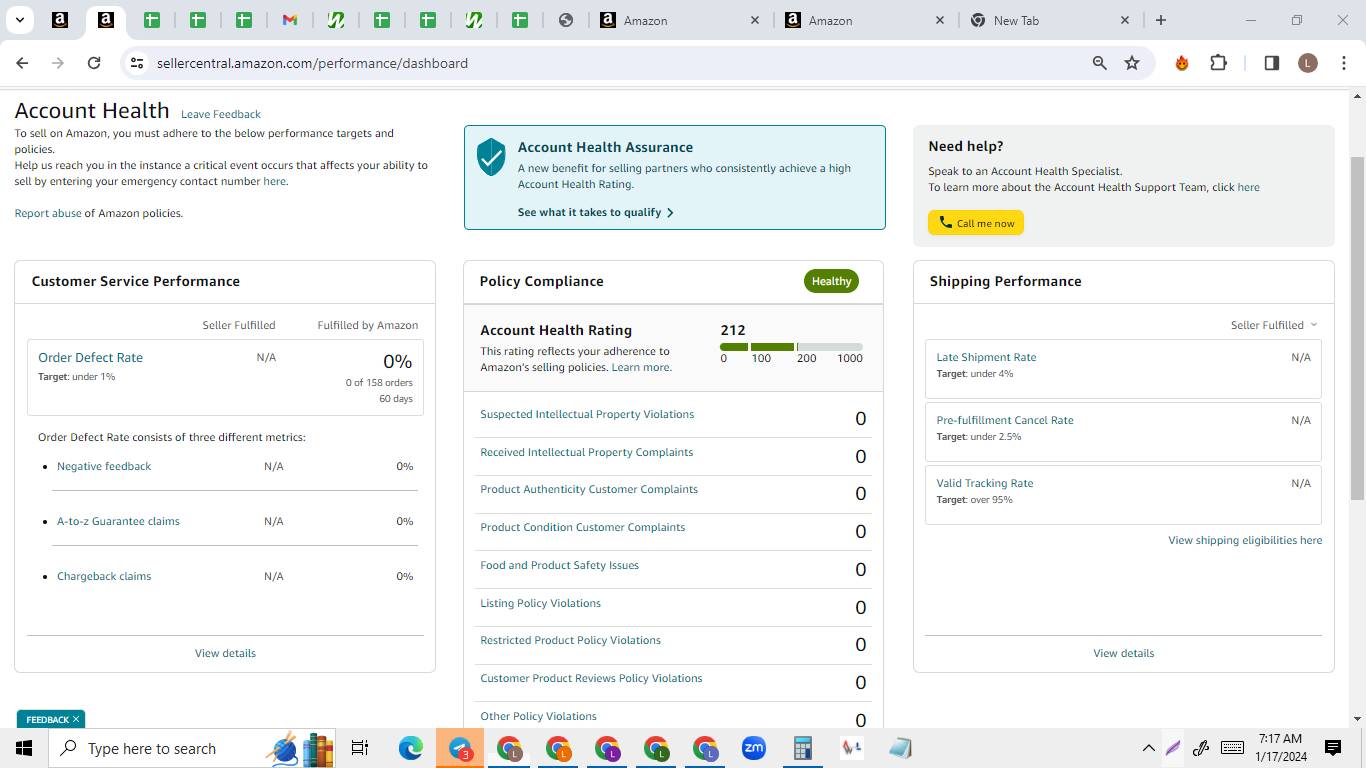Screen dimensions: 1366x768
Task: Open Other Policy Violations
Action: [538, 716]
